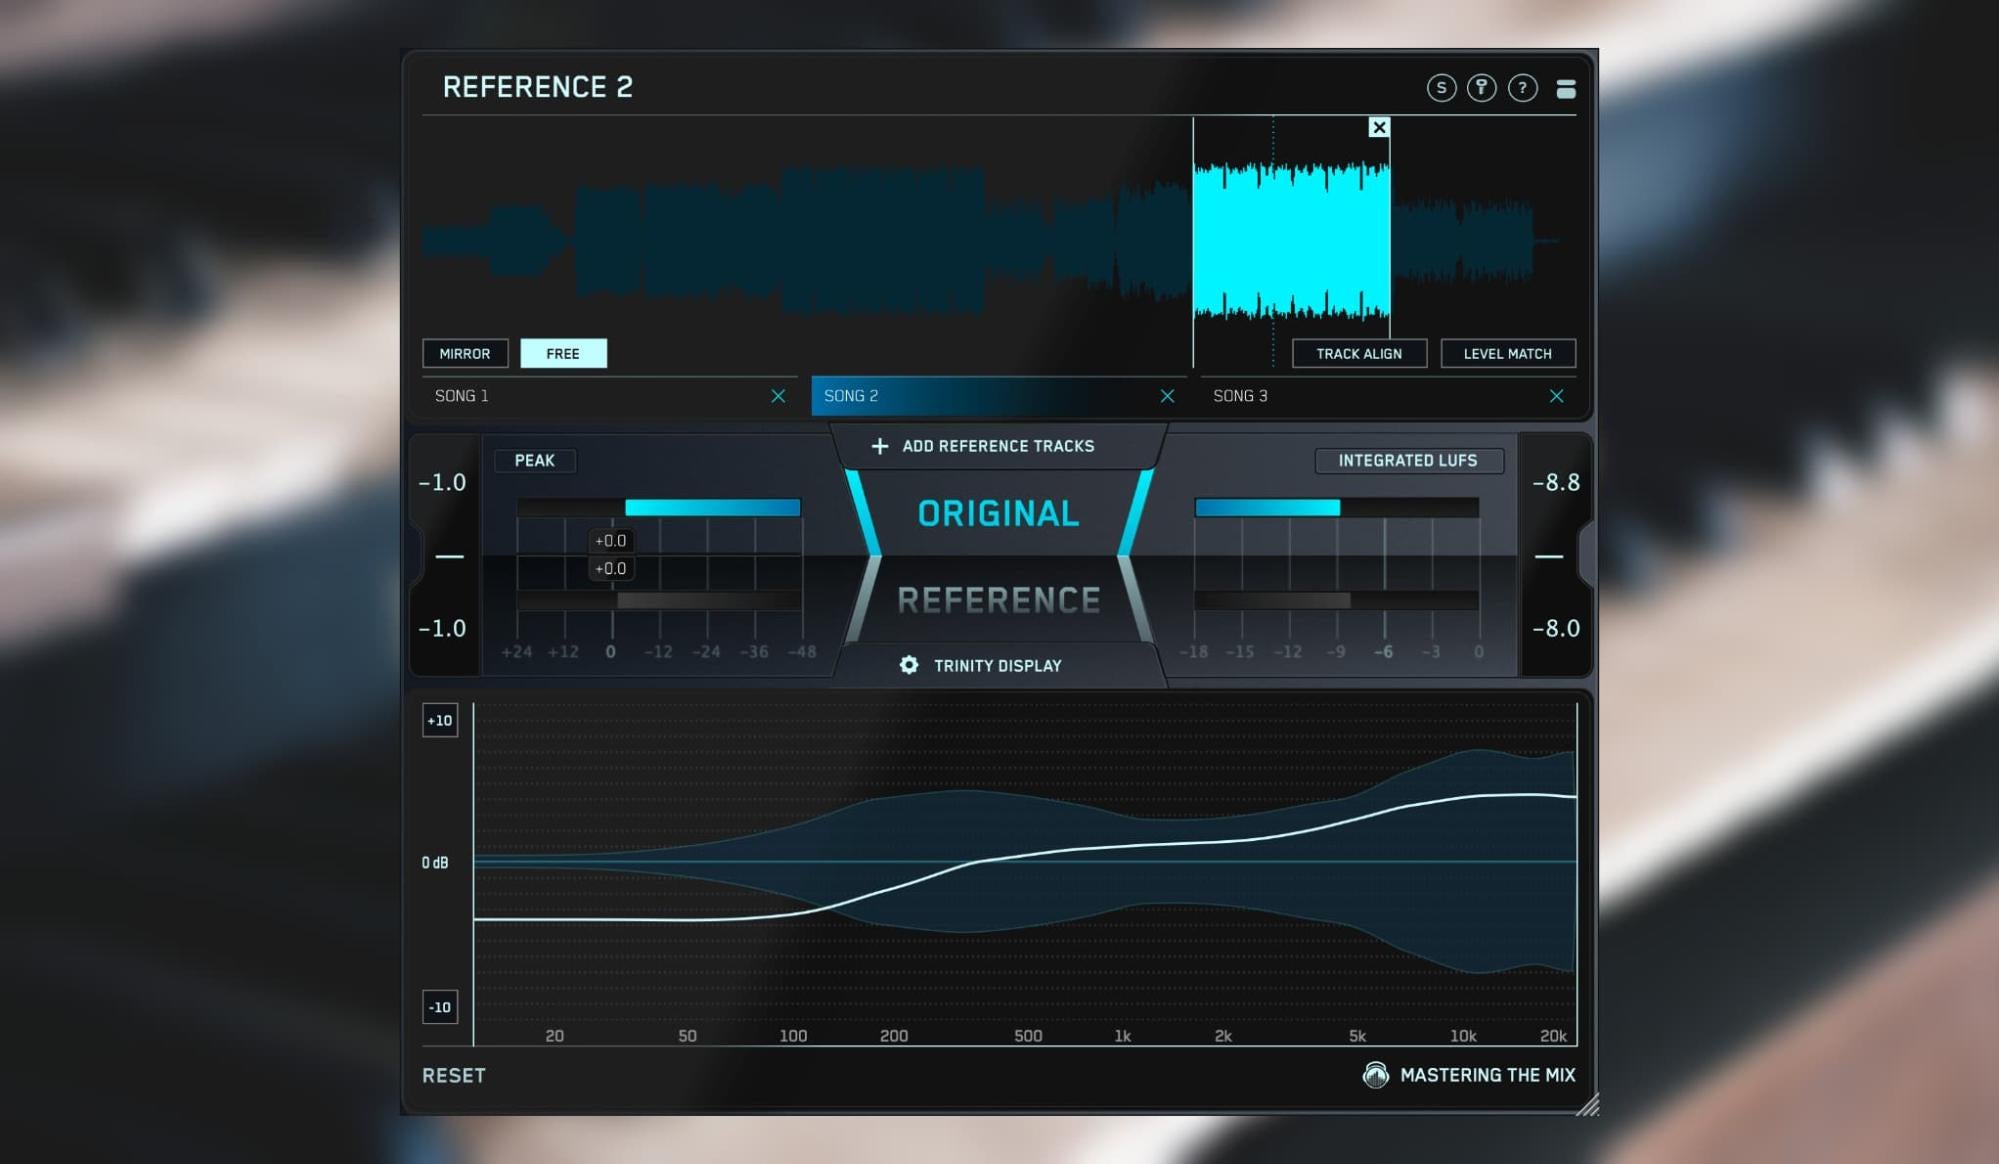Click the stacked menu icon at top right
Viewport: 1999px width, 1164px height.
click(x=1566, y=89)
